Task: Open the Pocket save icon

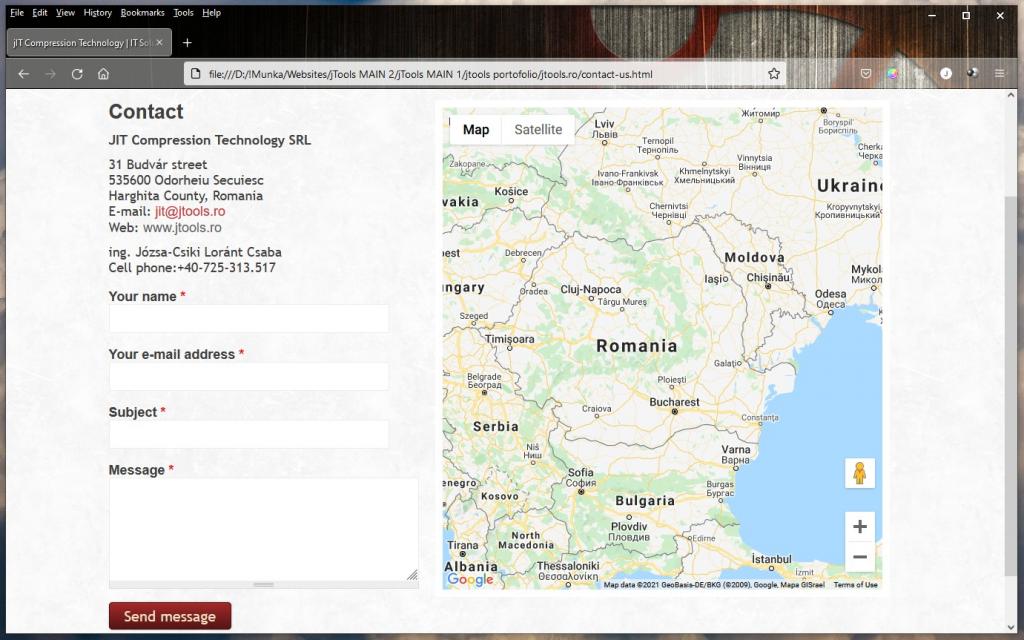Action: (x=867, y=74)
